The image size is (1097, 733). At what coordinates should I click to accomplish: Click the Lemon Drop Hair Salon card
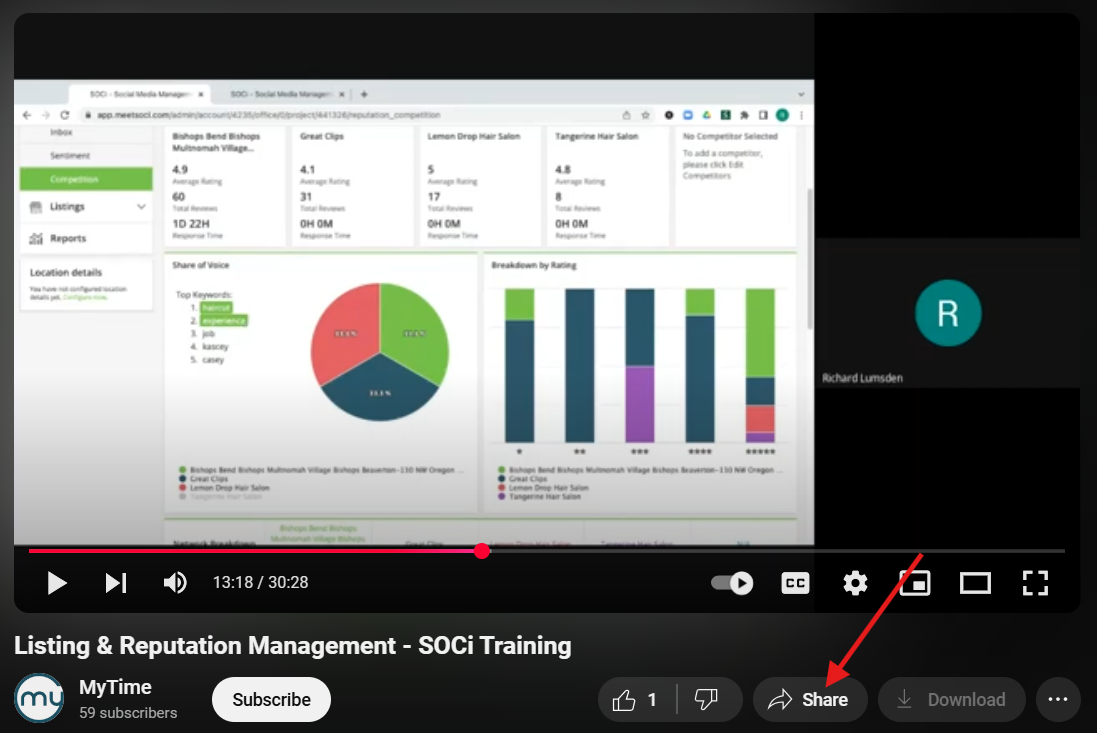click(x=480, y=186)
